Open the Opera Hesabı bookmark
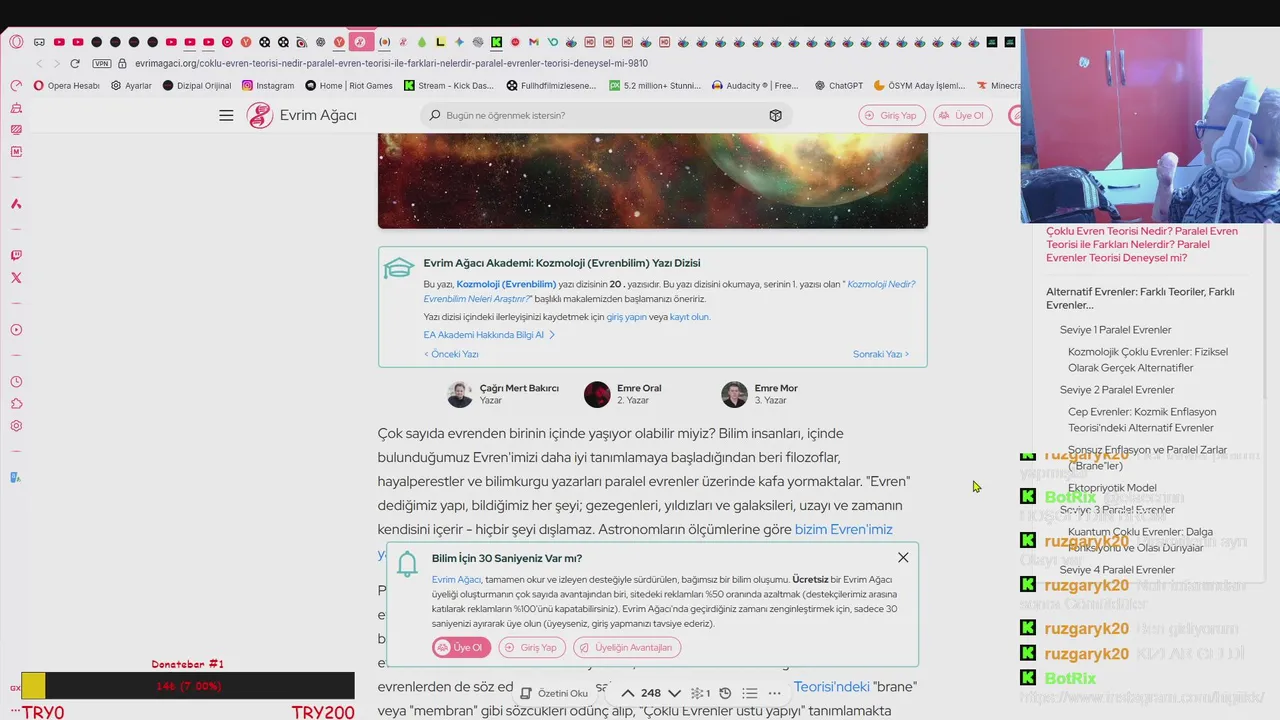 [67, 86]
